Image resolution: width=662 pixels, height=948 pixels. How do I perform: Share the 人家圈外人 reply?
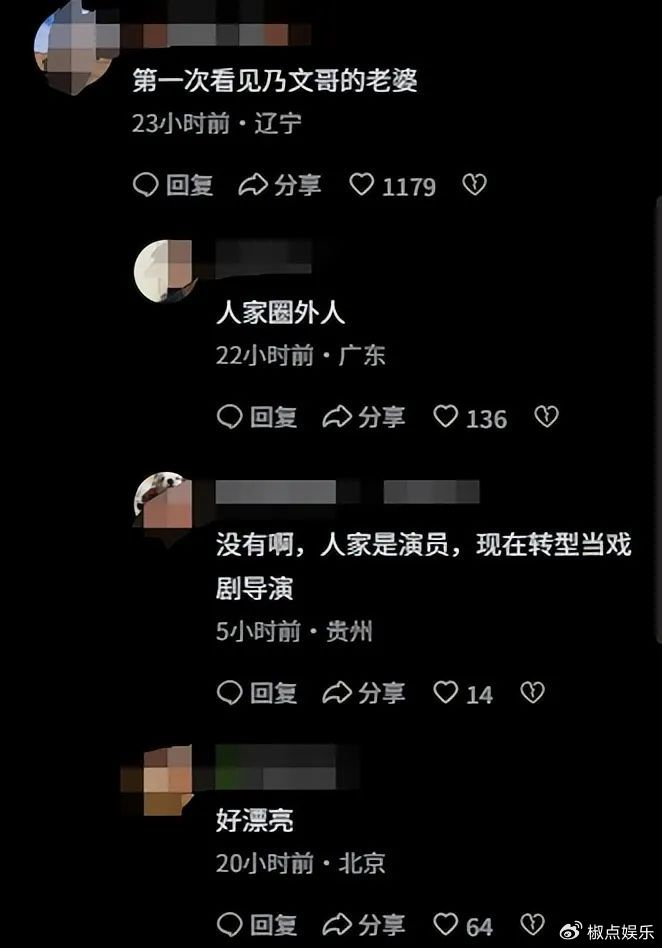364,417
